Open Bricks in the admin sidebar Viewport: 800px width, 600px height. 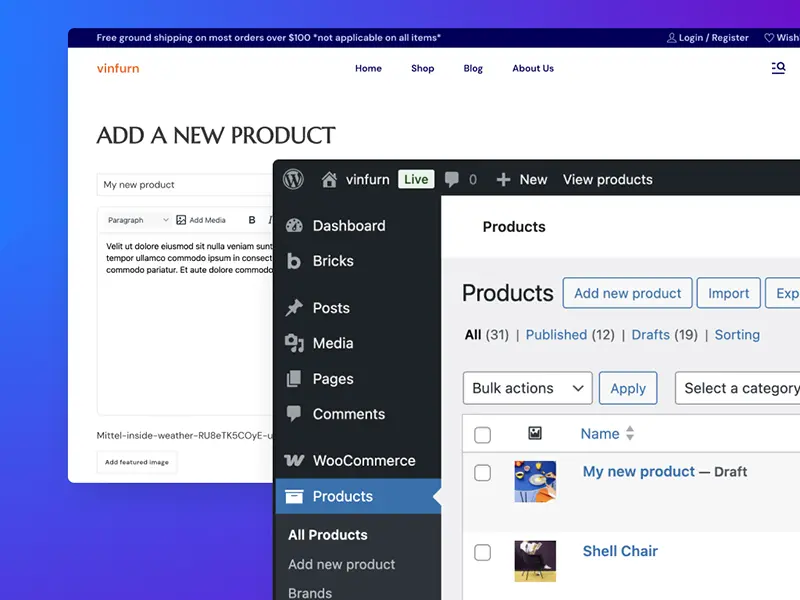click(x=333, y=261)
